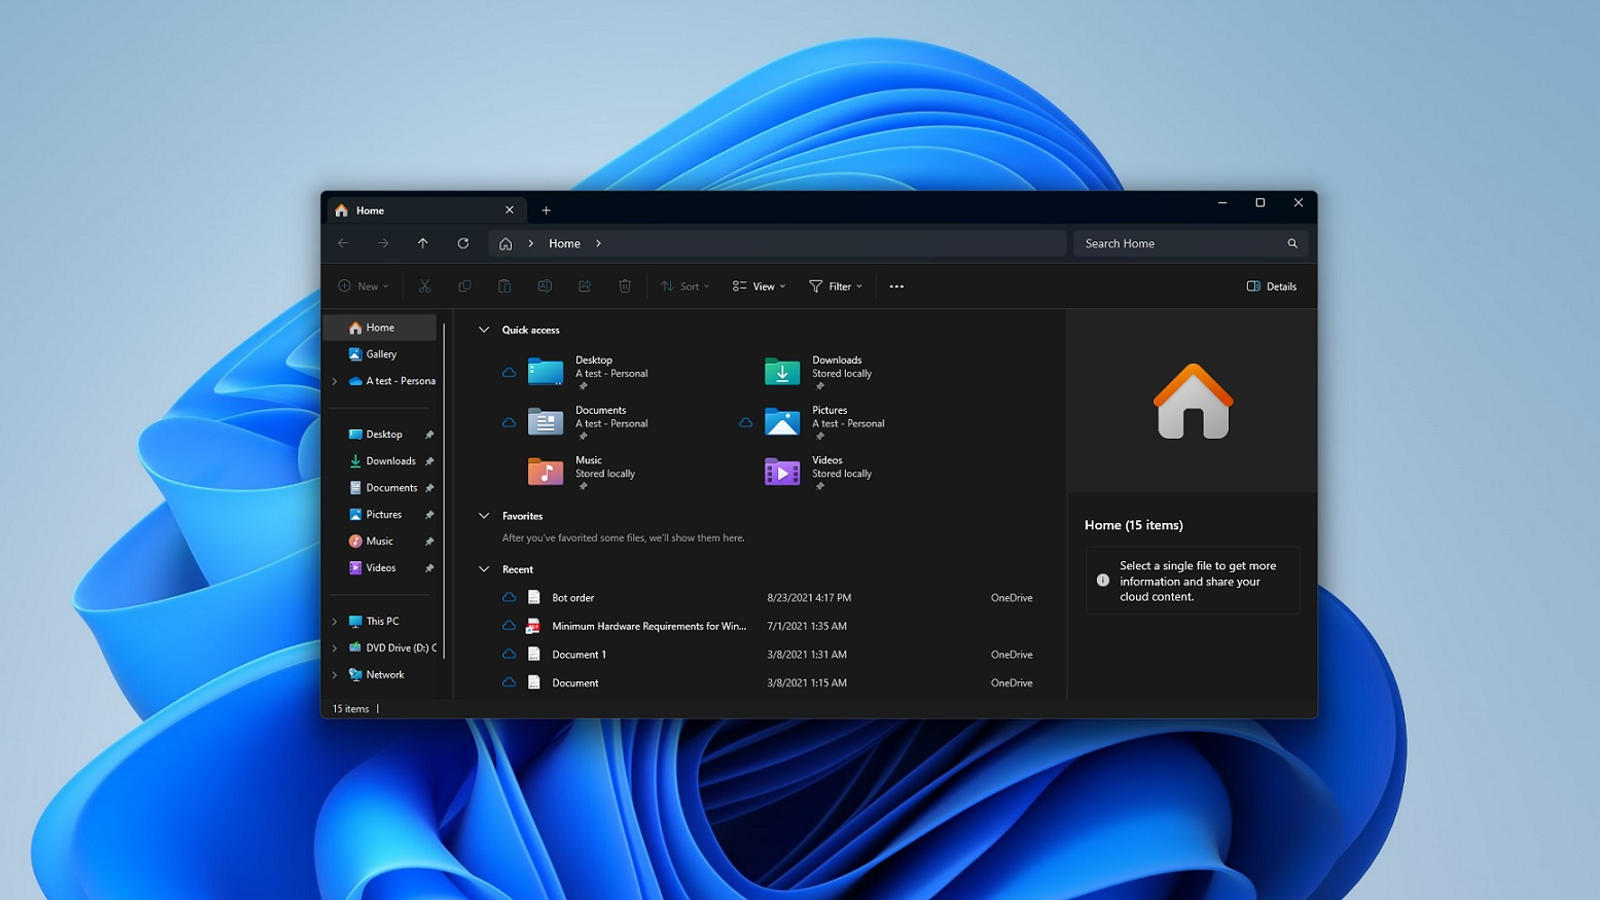Unpin Desktop using its sidebar pin icon
Screen dimensions: 1600x900
pos(429,434)
